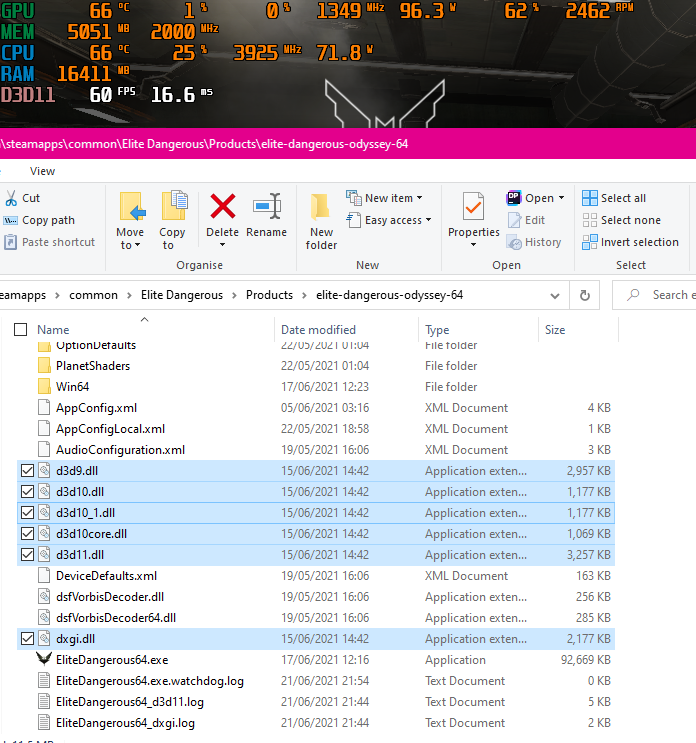Viewport: 696px width, 743px height.
Task: Click the Select none icon
Action: tap(590, 220)
